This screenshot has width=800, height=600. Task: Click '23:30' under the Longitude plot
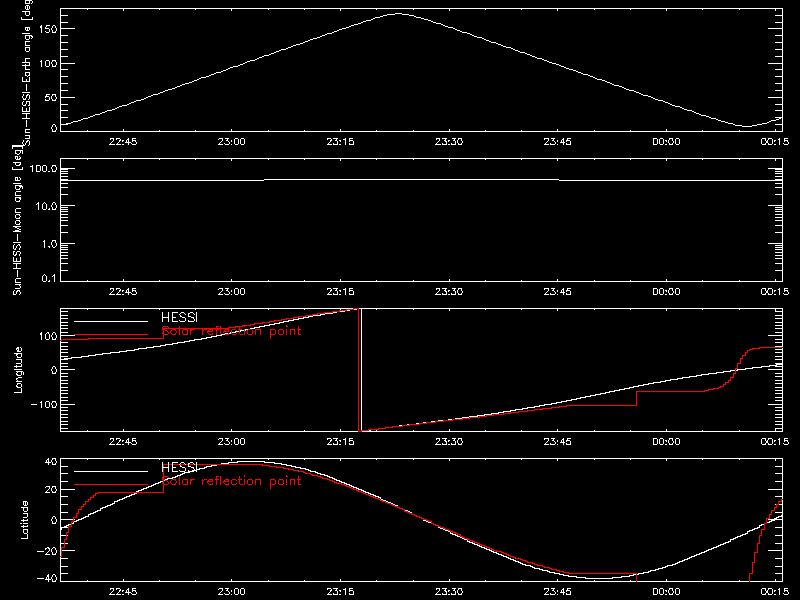coord(449,442)
